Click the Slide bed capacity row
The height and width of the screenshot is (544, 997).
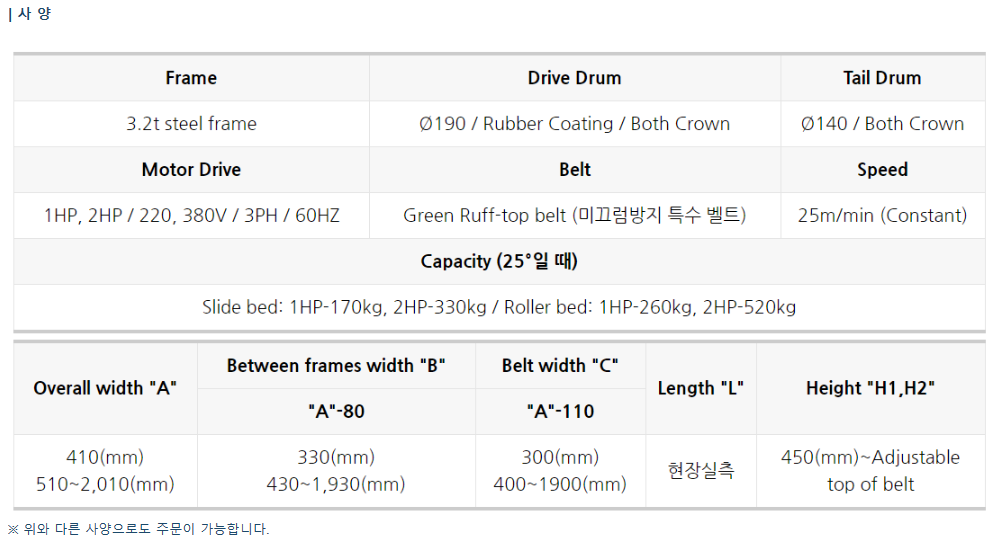[x=499, y=307]
